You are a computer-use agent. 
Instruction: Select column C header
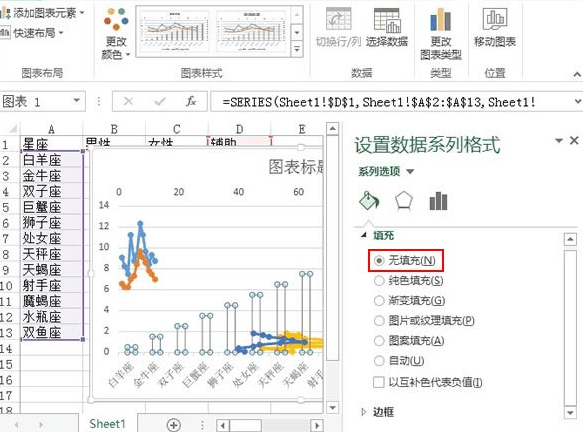tap(177, 129)
